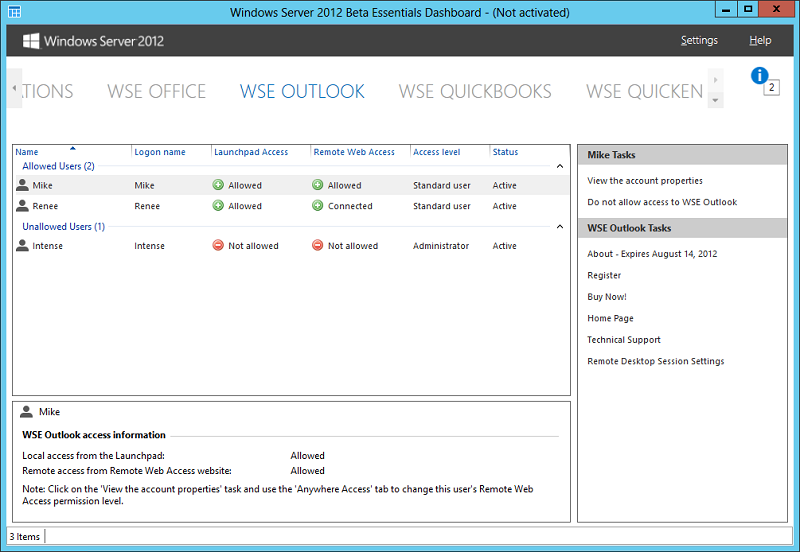Open Remote Desktop Session Settings
800x552 pixels.
click(x=655, y=361)
